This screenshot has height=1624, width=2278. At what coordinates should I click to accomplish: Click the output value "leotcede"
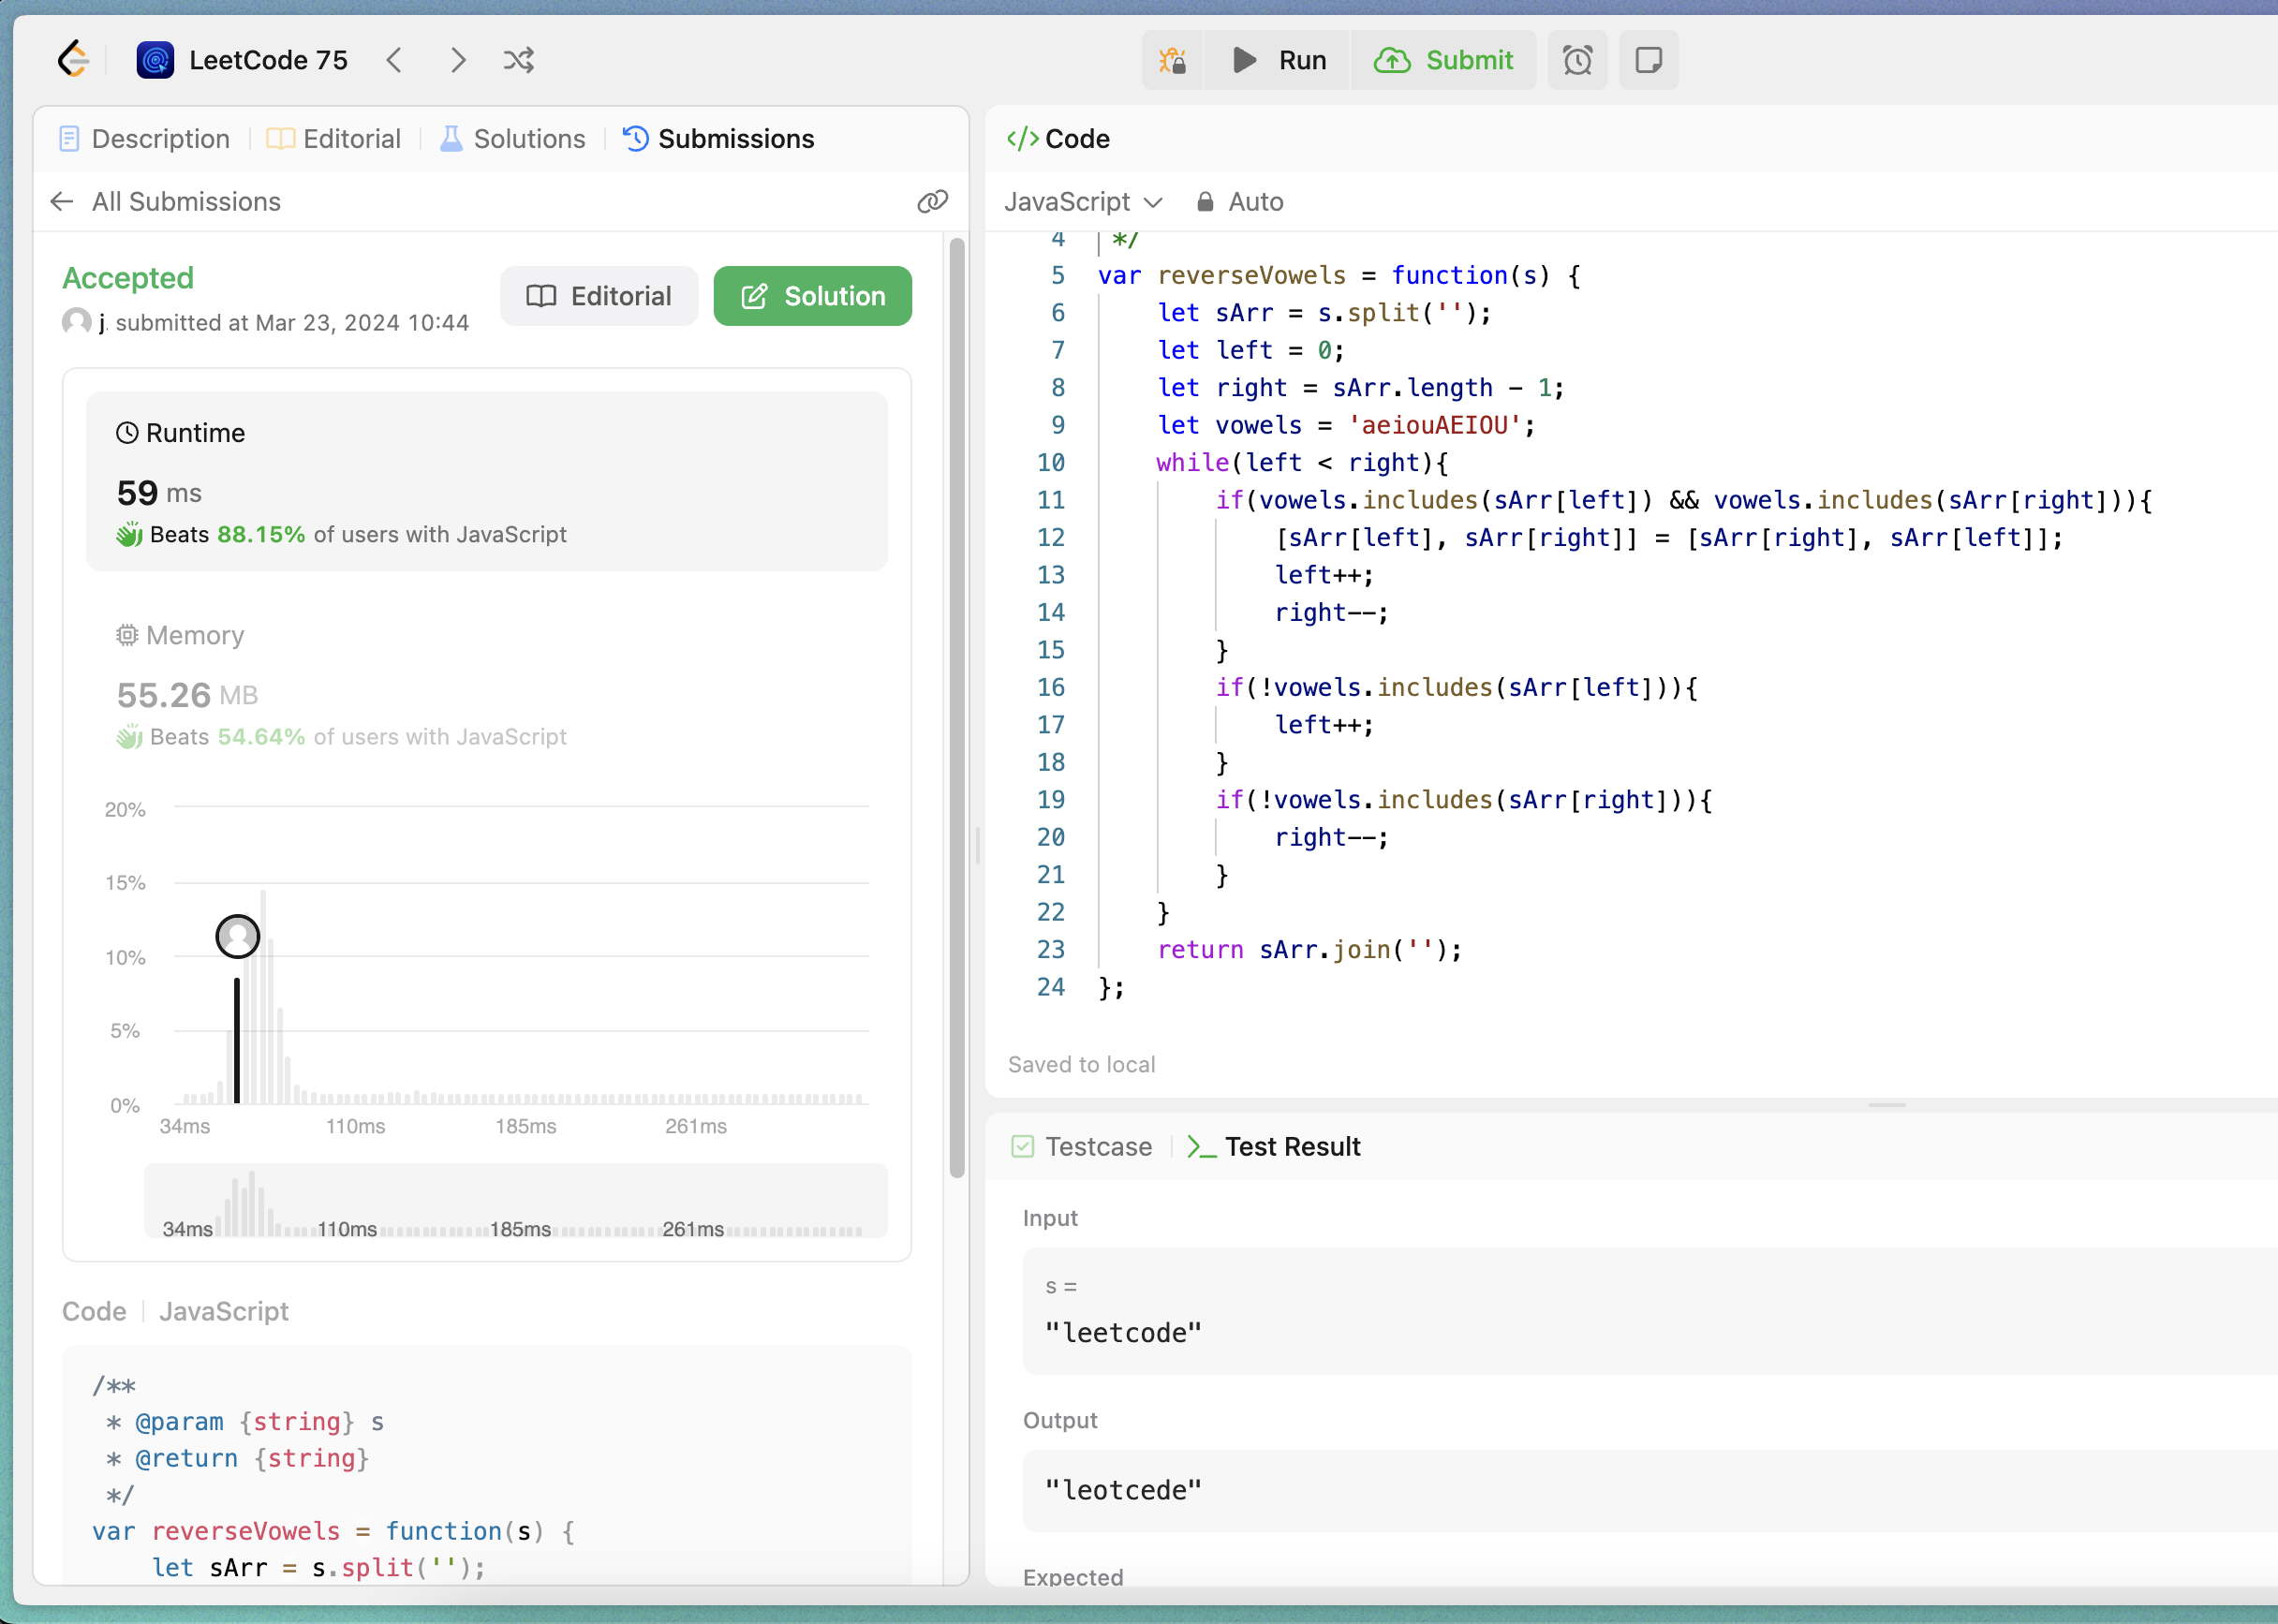[x=1122, y=1490]
